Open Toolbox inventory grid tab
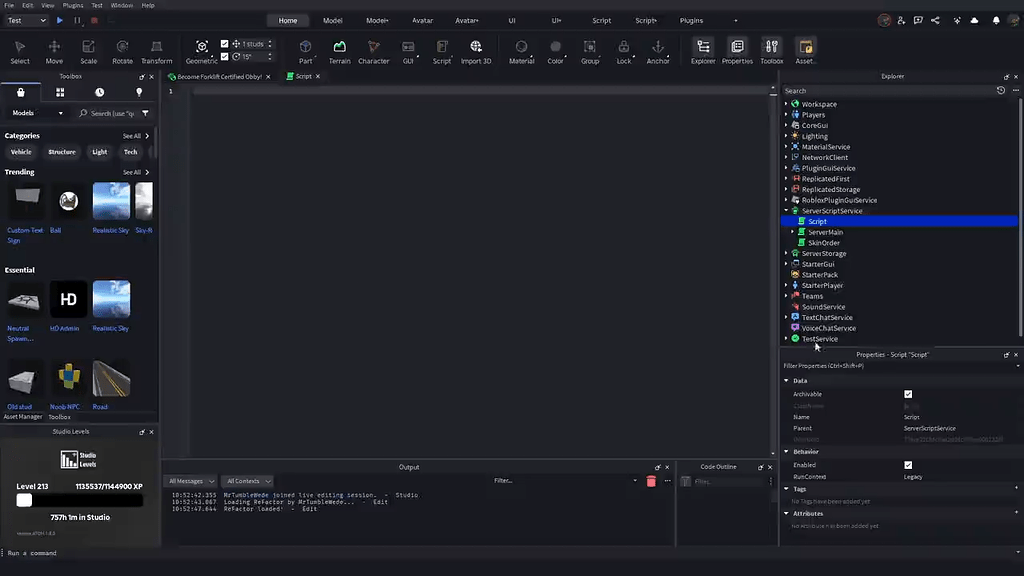Screen dimensions: 1024x576 [60, 92]
